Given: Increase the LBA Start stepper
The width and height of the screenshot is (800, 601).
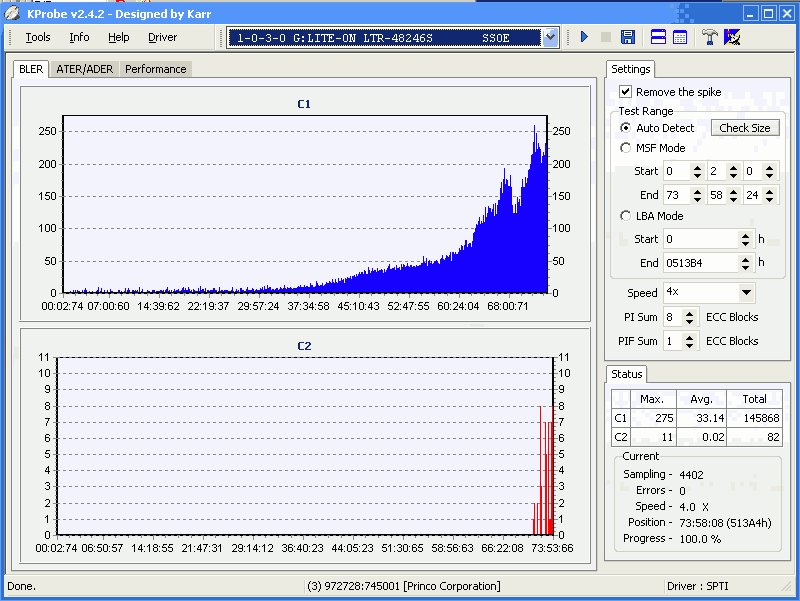Looking at the screenshot, I should coord(745,235).
